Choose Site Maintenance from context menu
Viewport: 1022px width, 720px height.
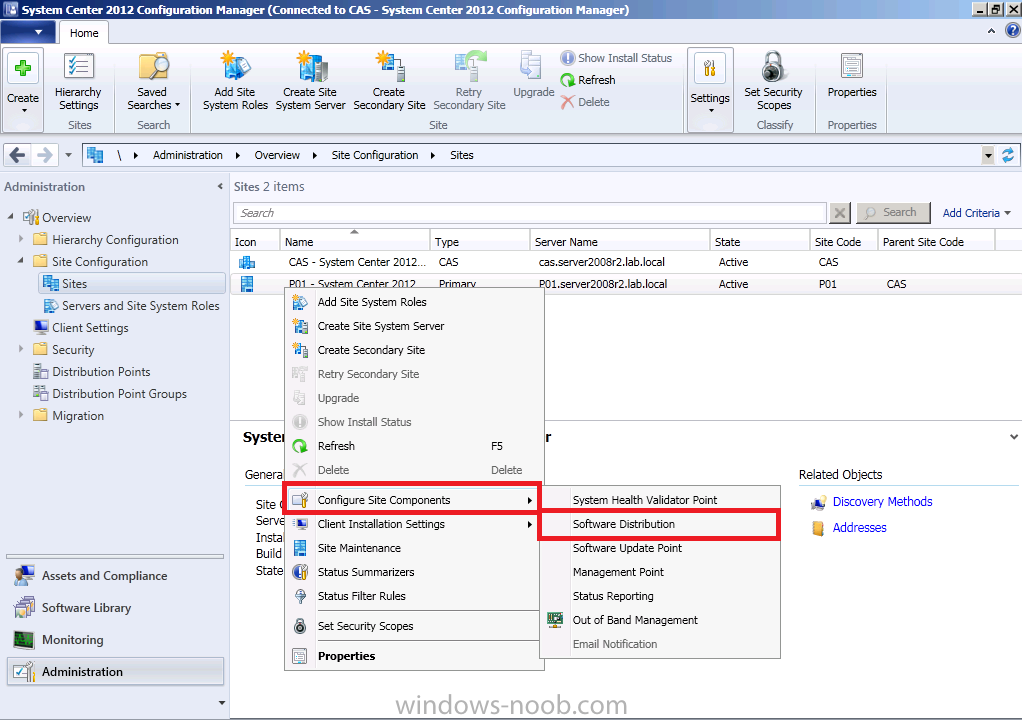pos(414,549)
